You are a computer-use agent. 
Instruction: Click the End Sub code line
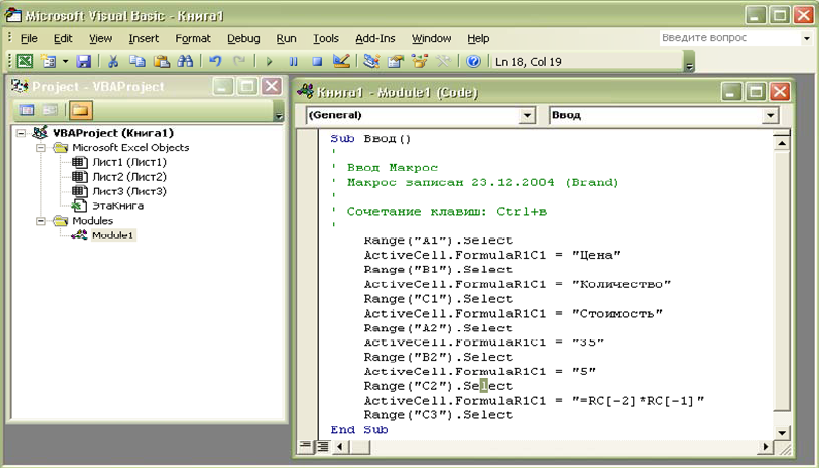[359, 429]
